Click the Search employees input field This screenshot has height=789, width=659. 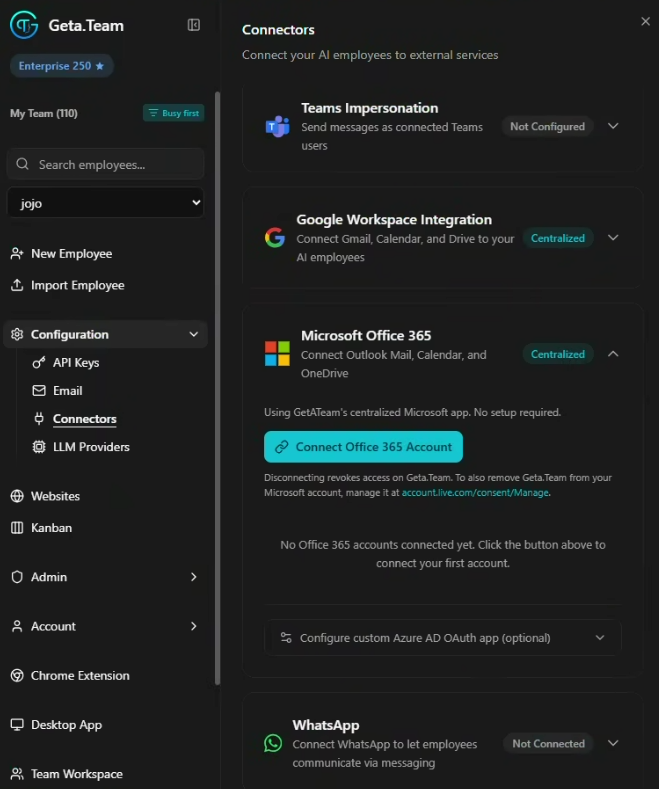pos(106,164)
